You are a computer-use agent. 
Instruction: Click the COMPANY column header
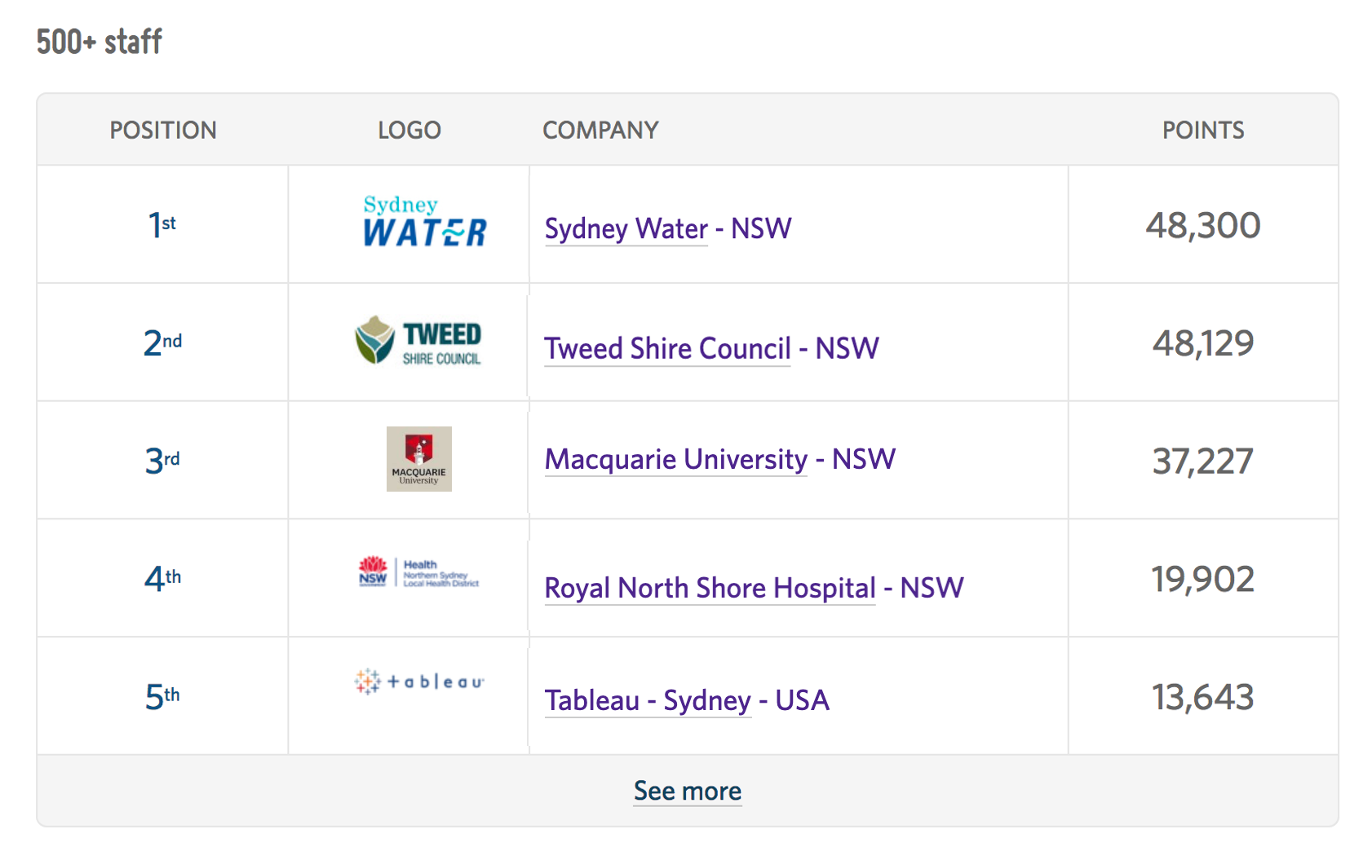[600, 130]
